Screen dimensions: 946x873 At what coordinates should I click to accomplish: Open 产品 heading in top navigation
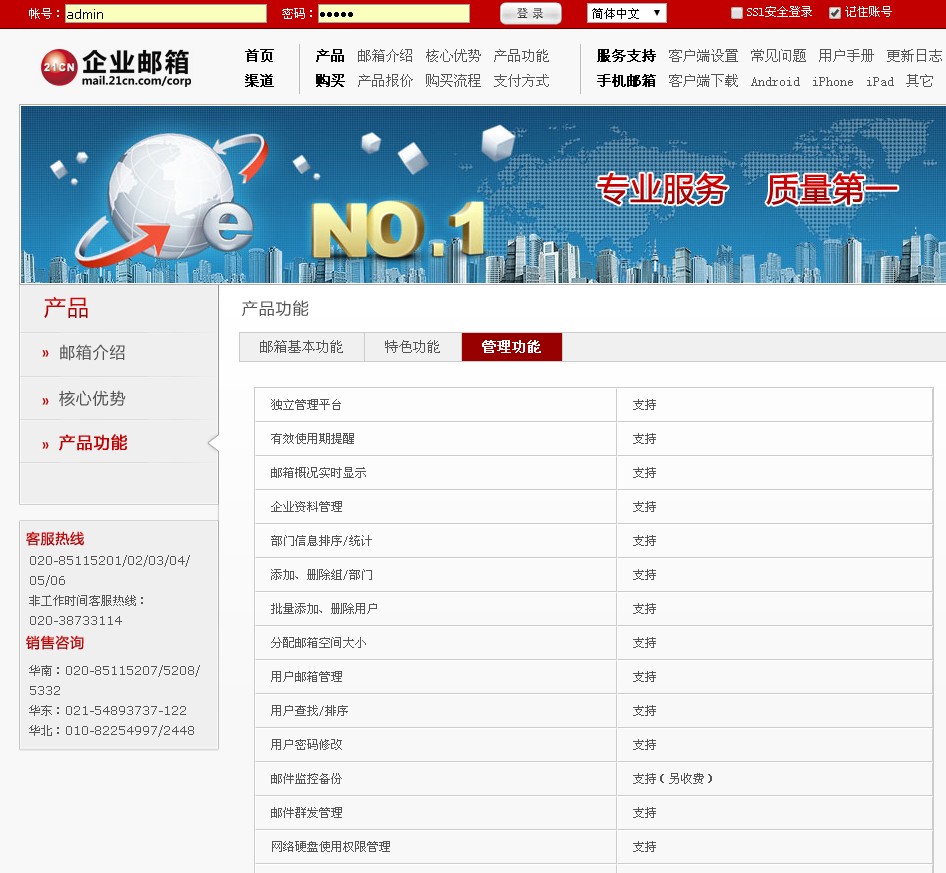pos(330,56)
